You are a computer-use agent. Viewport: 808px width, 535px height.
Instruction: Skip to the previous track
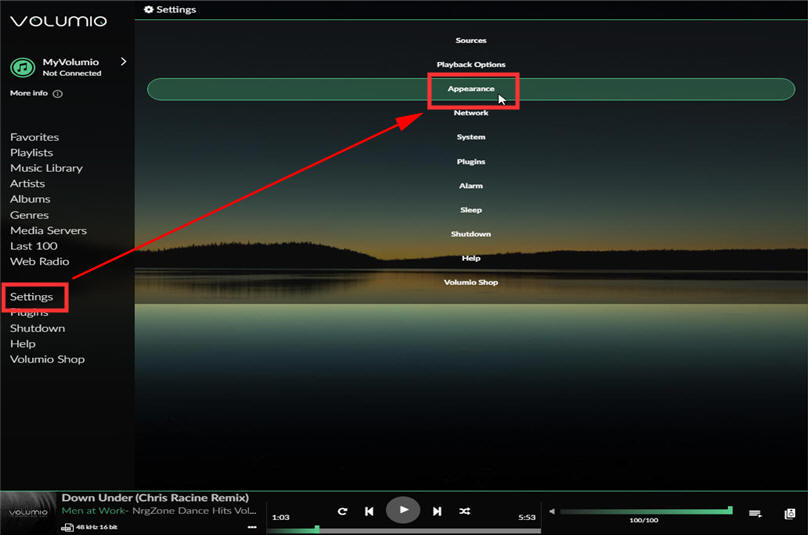pos(369,511)
